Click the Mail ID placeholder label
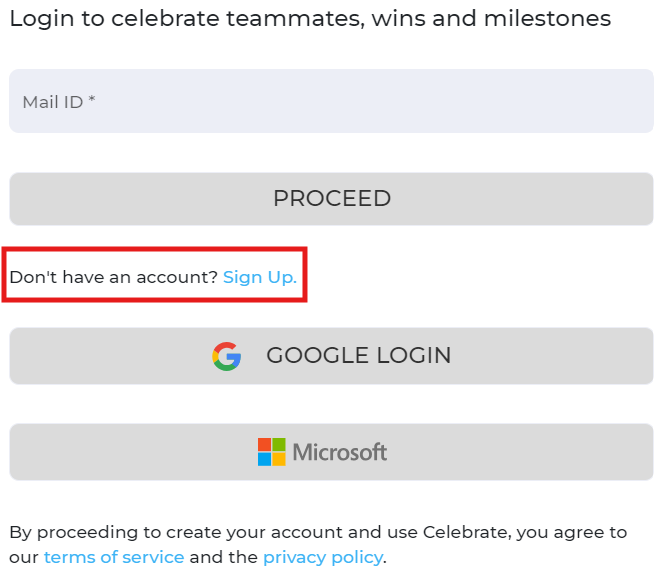 click(x=53, y=102)
